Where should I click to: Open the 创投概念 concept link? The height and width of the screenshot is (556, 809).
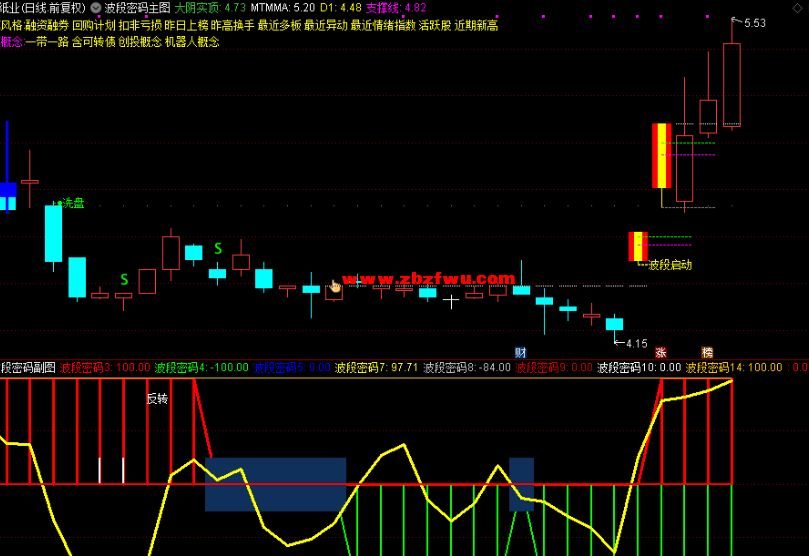coord(140,42)
